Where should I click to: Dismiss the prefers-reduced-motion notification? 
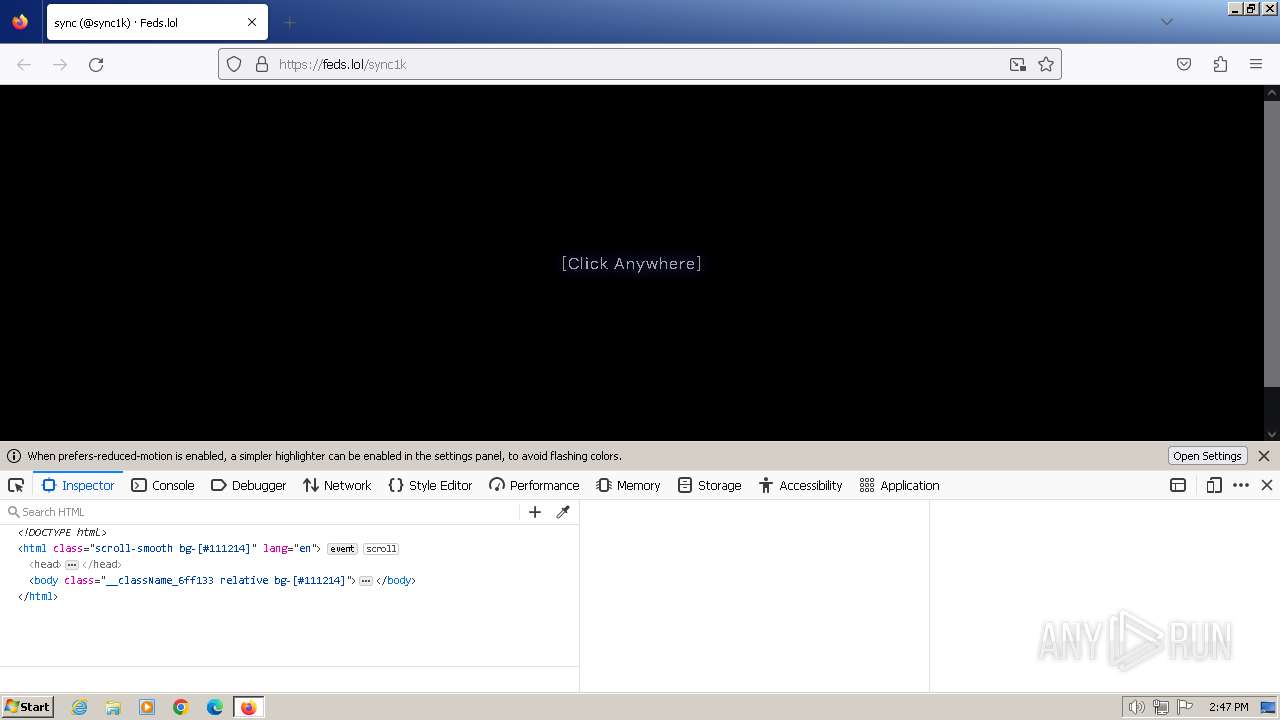point(1264,456)
